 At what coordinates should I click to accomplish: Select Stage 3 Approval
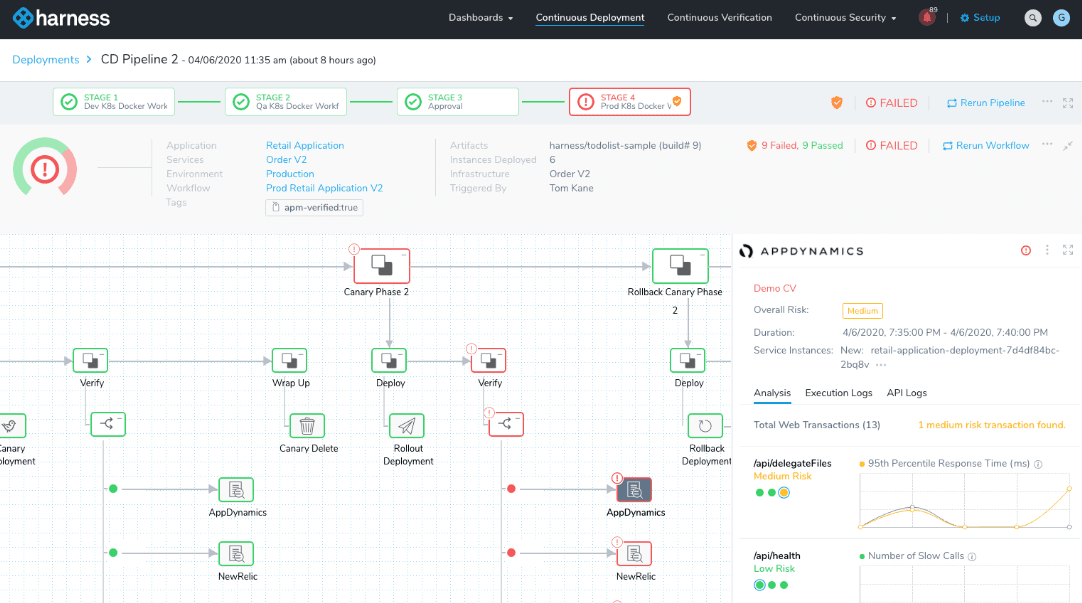pyautogui.click(x=458, y=102)
